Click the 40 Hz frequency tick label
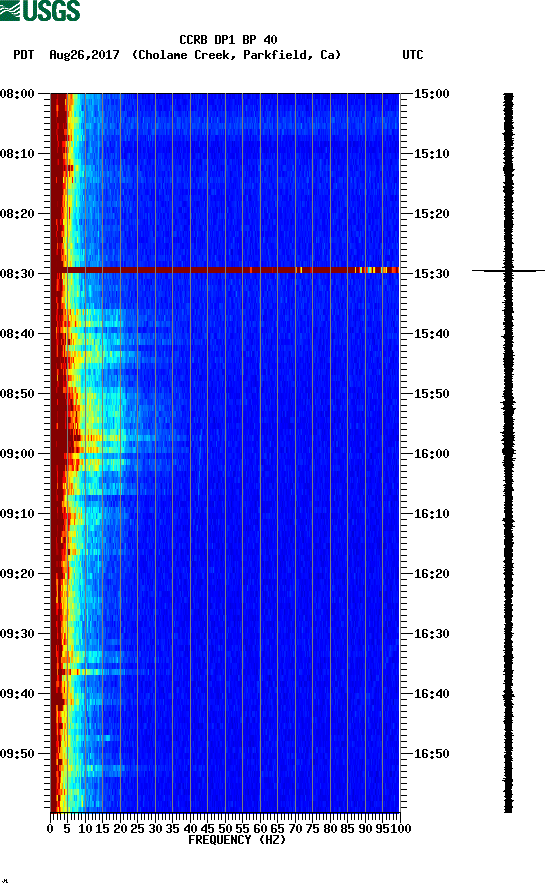Viewport: 552px width, 892px height. [x=190, y=829]
